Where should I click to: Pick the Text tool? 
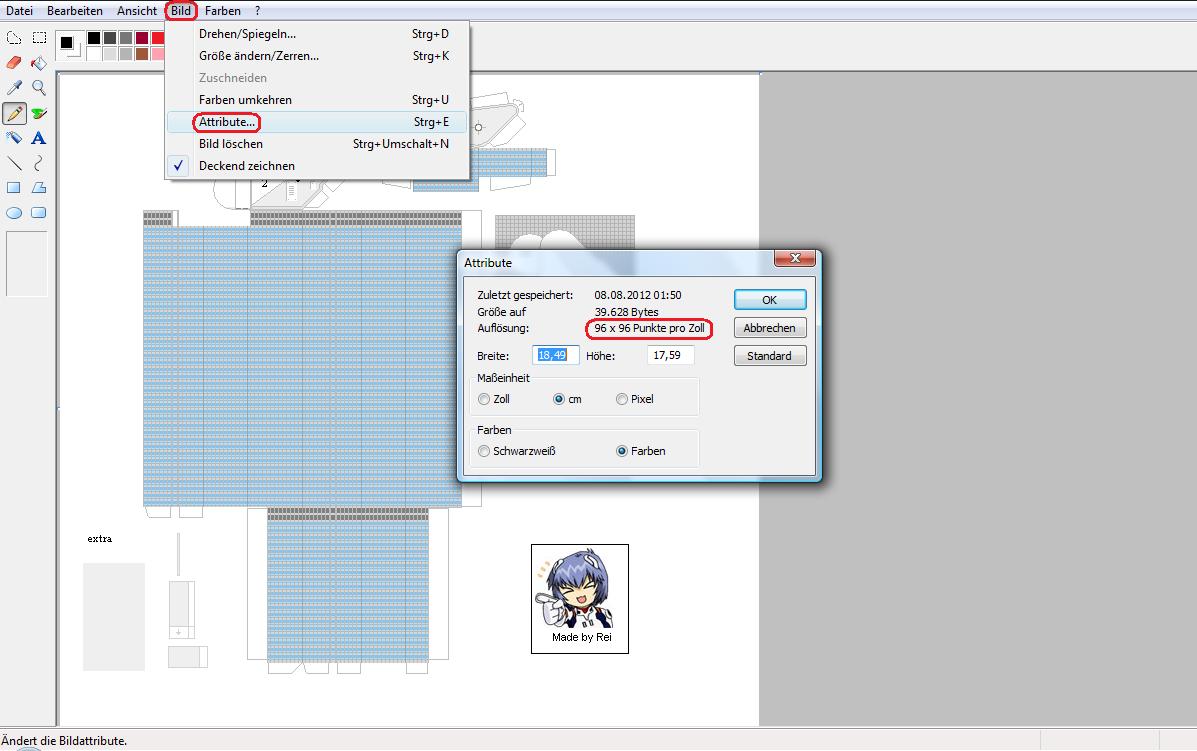tap(39, 138)
